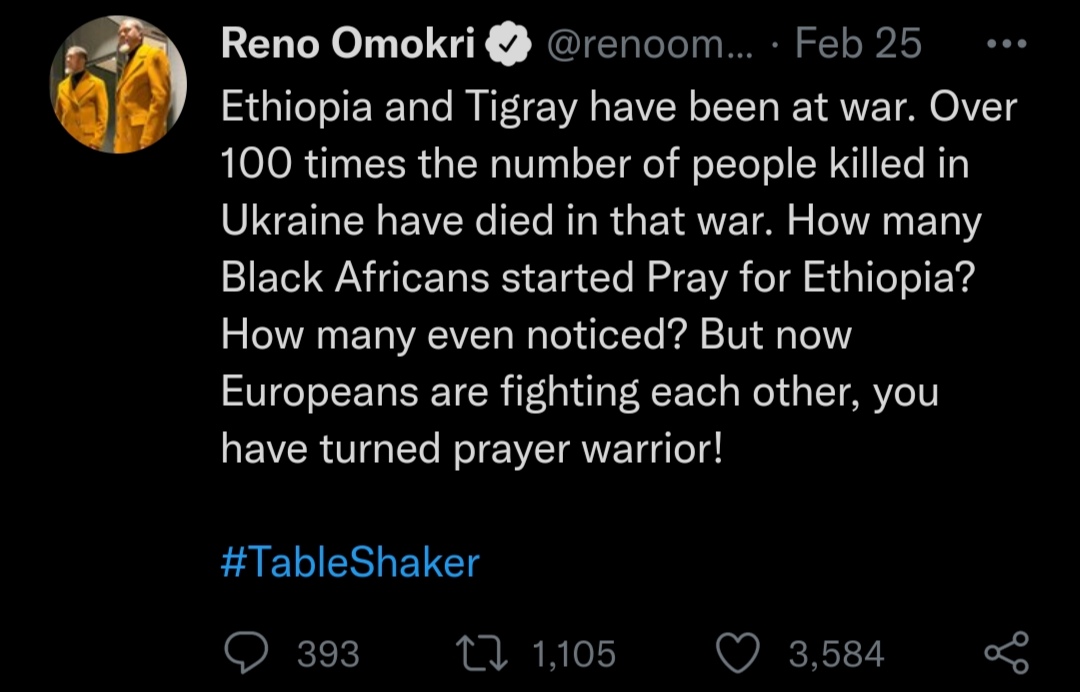1080x692 pixels.
Task: Click the phrase 'How many even noticed?'
Action: [x=454, y=335]
